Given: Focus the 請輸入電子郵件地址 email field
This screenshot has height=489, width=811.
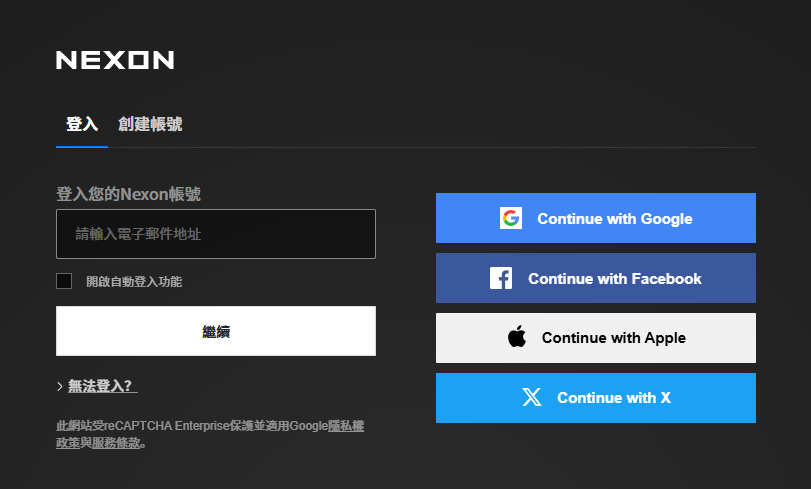Looking at the screenshot, I should pyautogui.click(x=216, y=234).
